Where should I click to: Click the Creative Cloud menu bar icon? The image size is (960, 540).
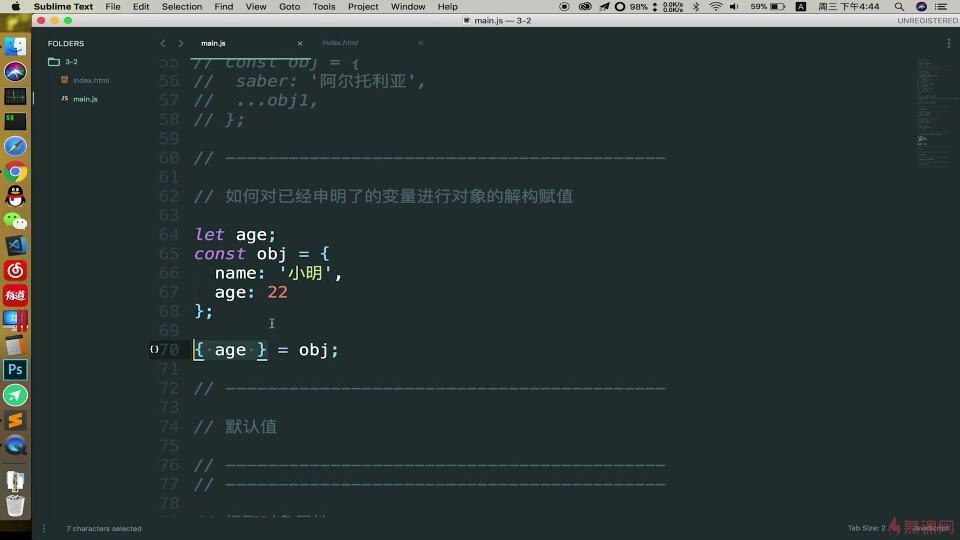[x=585, y=7]
